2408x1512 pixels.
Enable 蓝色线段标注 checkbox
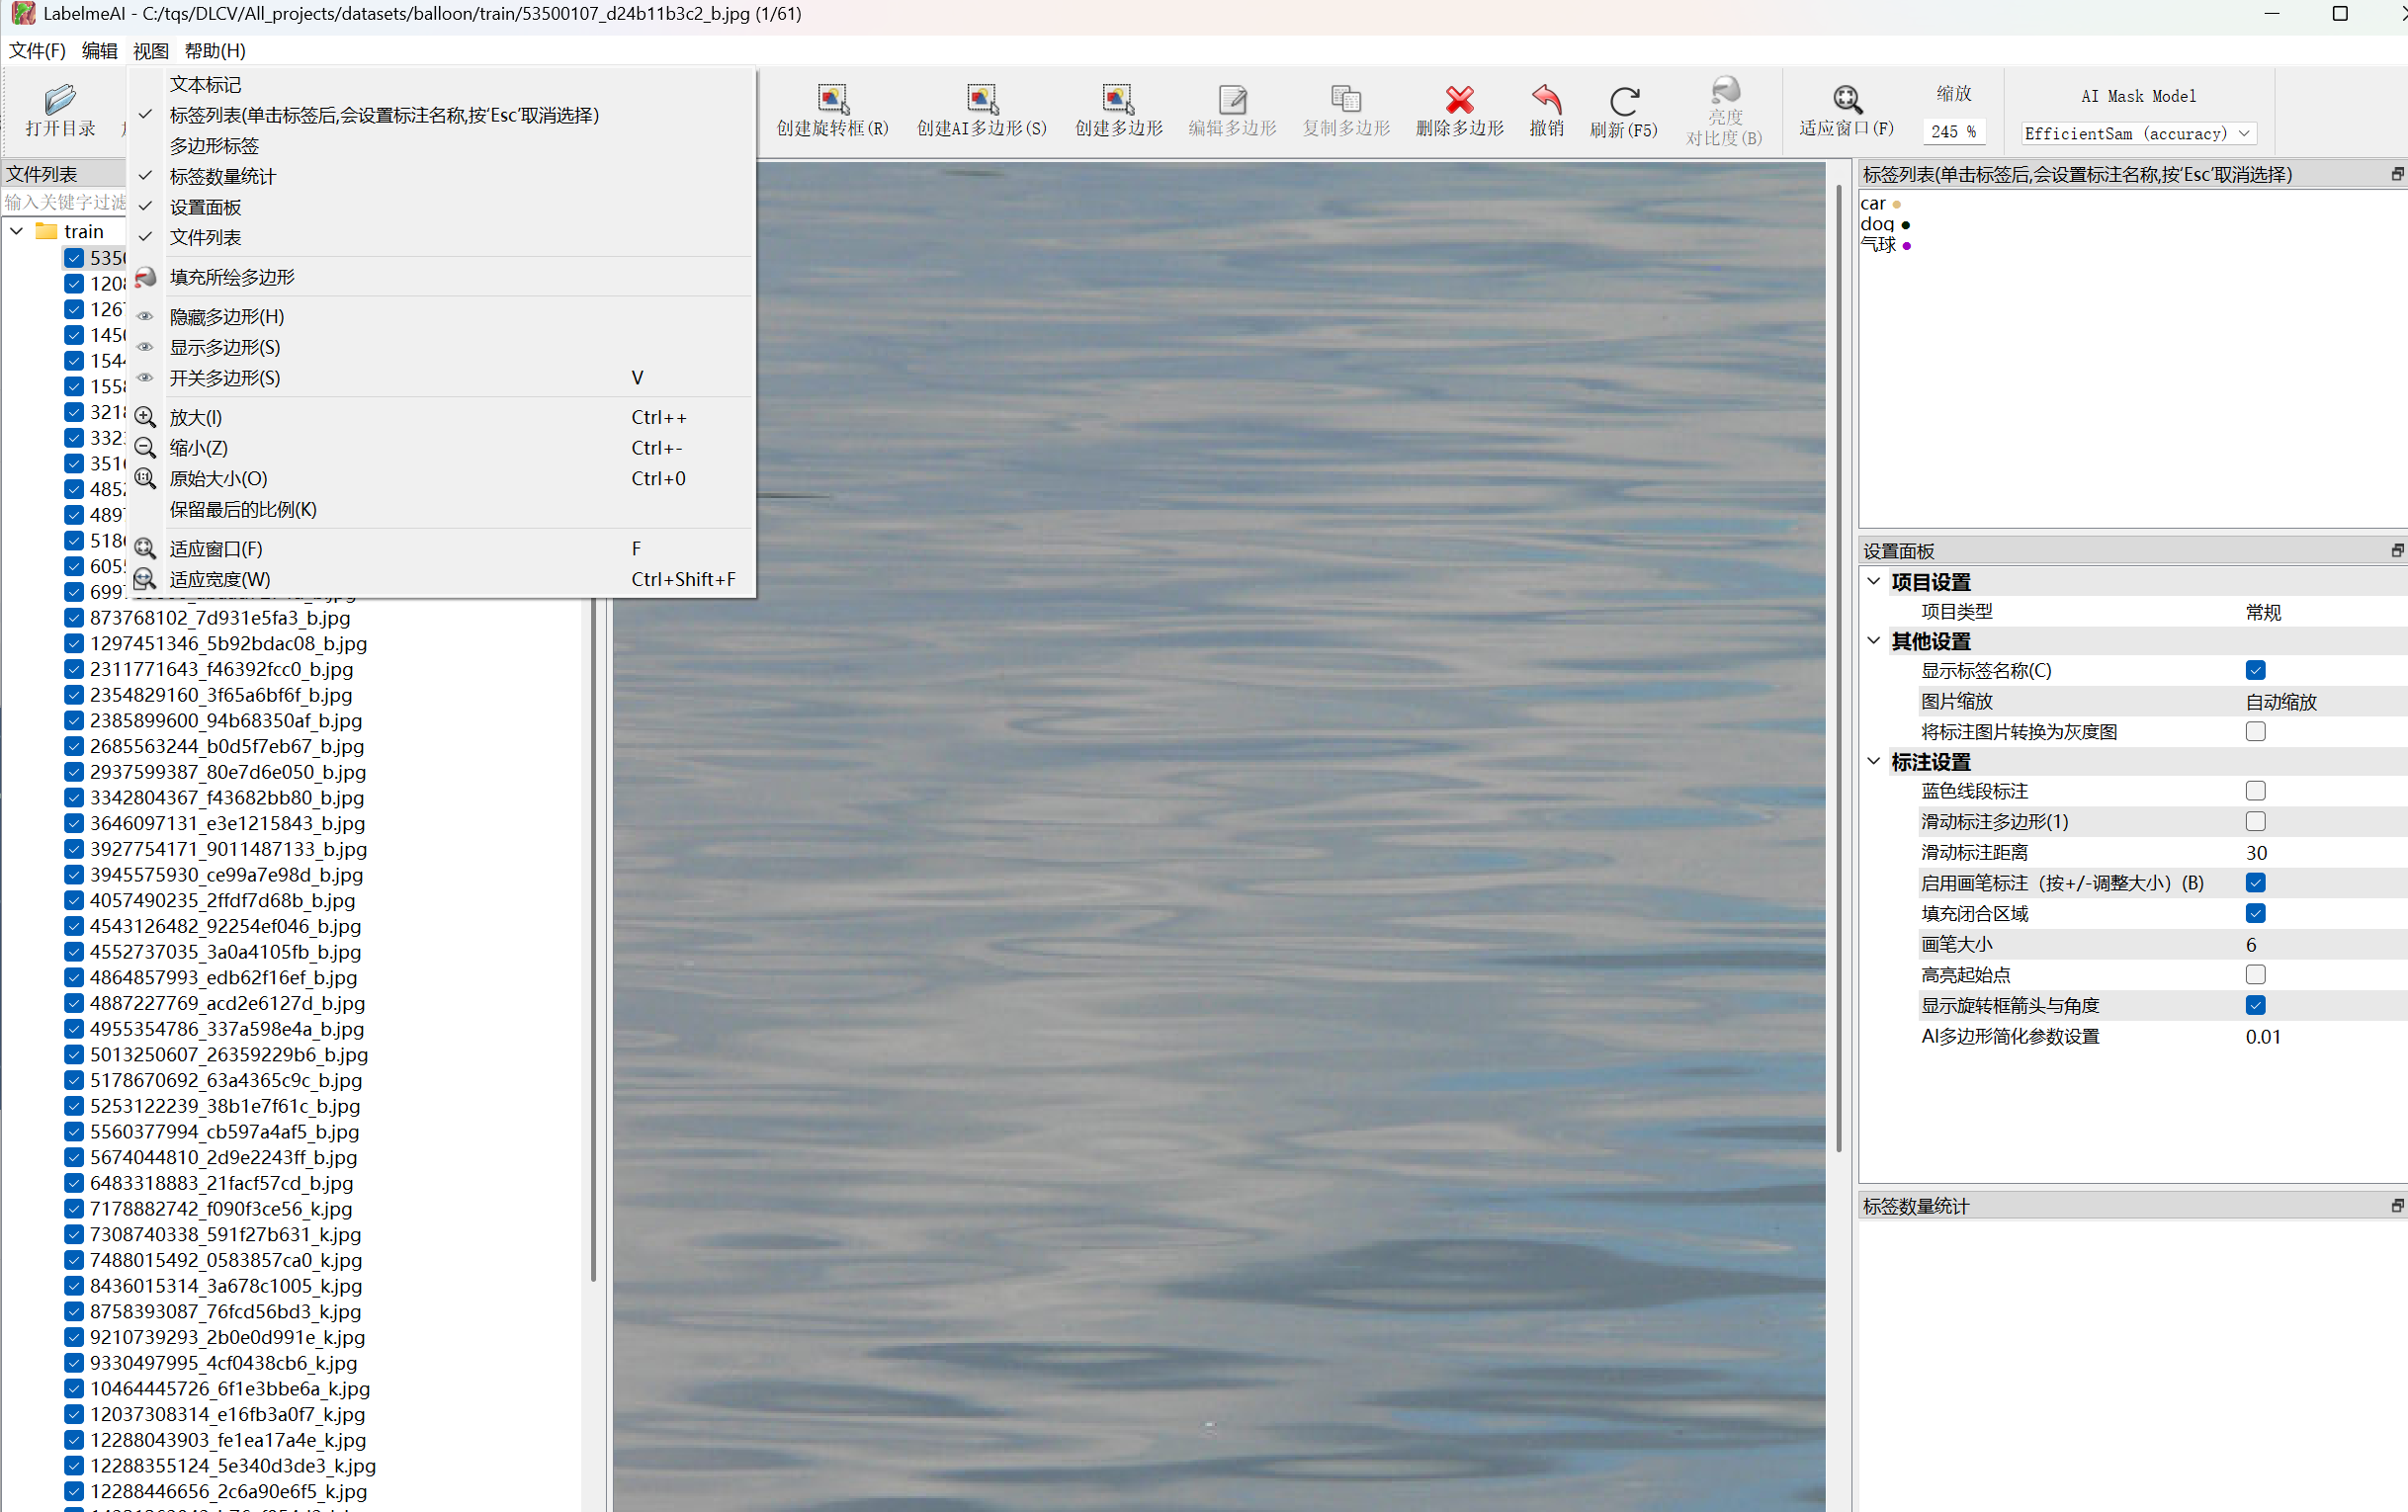pos(2254,791)
